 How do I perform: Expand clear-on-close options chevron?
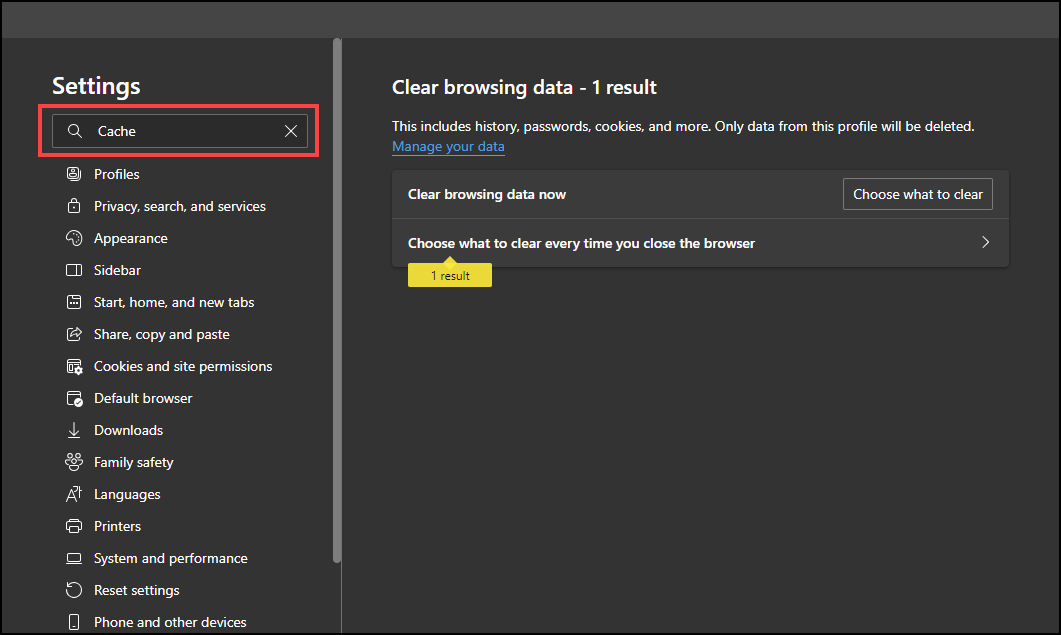(x=985, y=243)
